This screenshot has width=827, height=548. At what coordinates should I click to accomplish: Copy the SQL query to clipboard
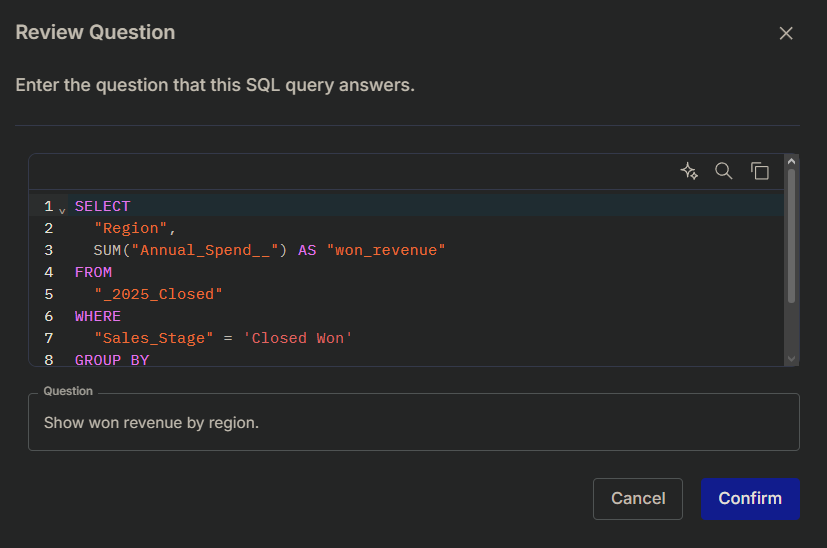[x=759, y=171]
